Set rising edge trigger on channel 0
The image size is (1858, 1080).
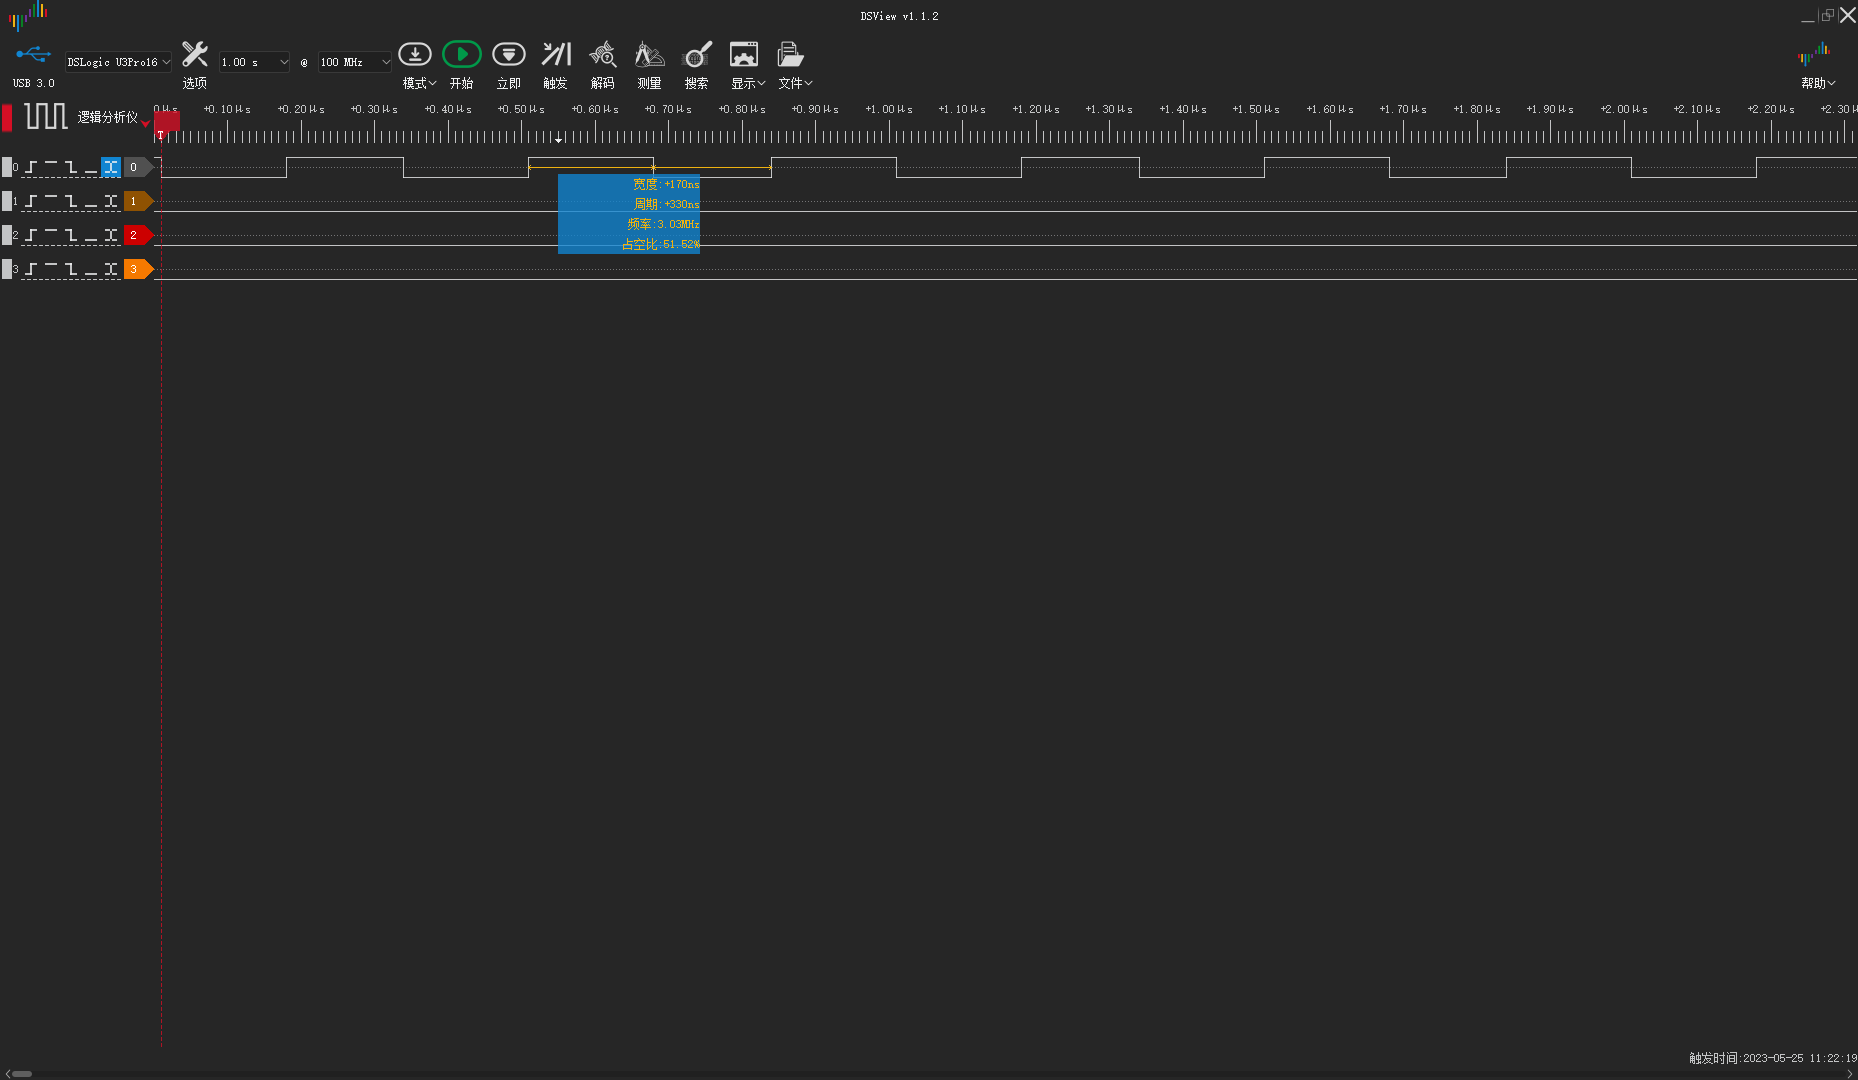click(x=32, y=167)
